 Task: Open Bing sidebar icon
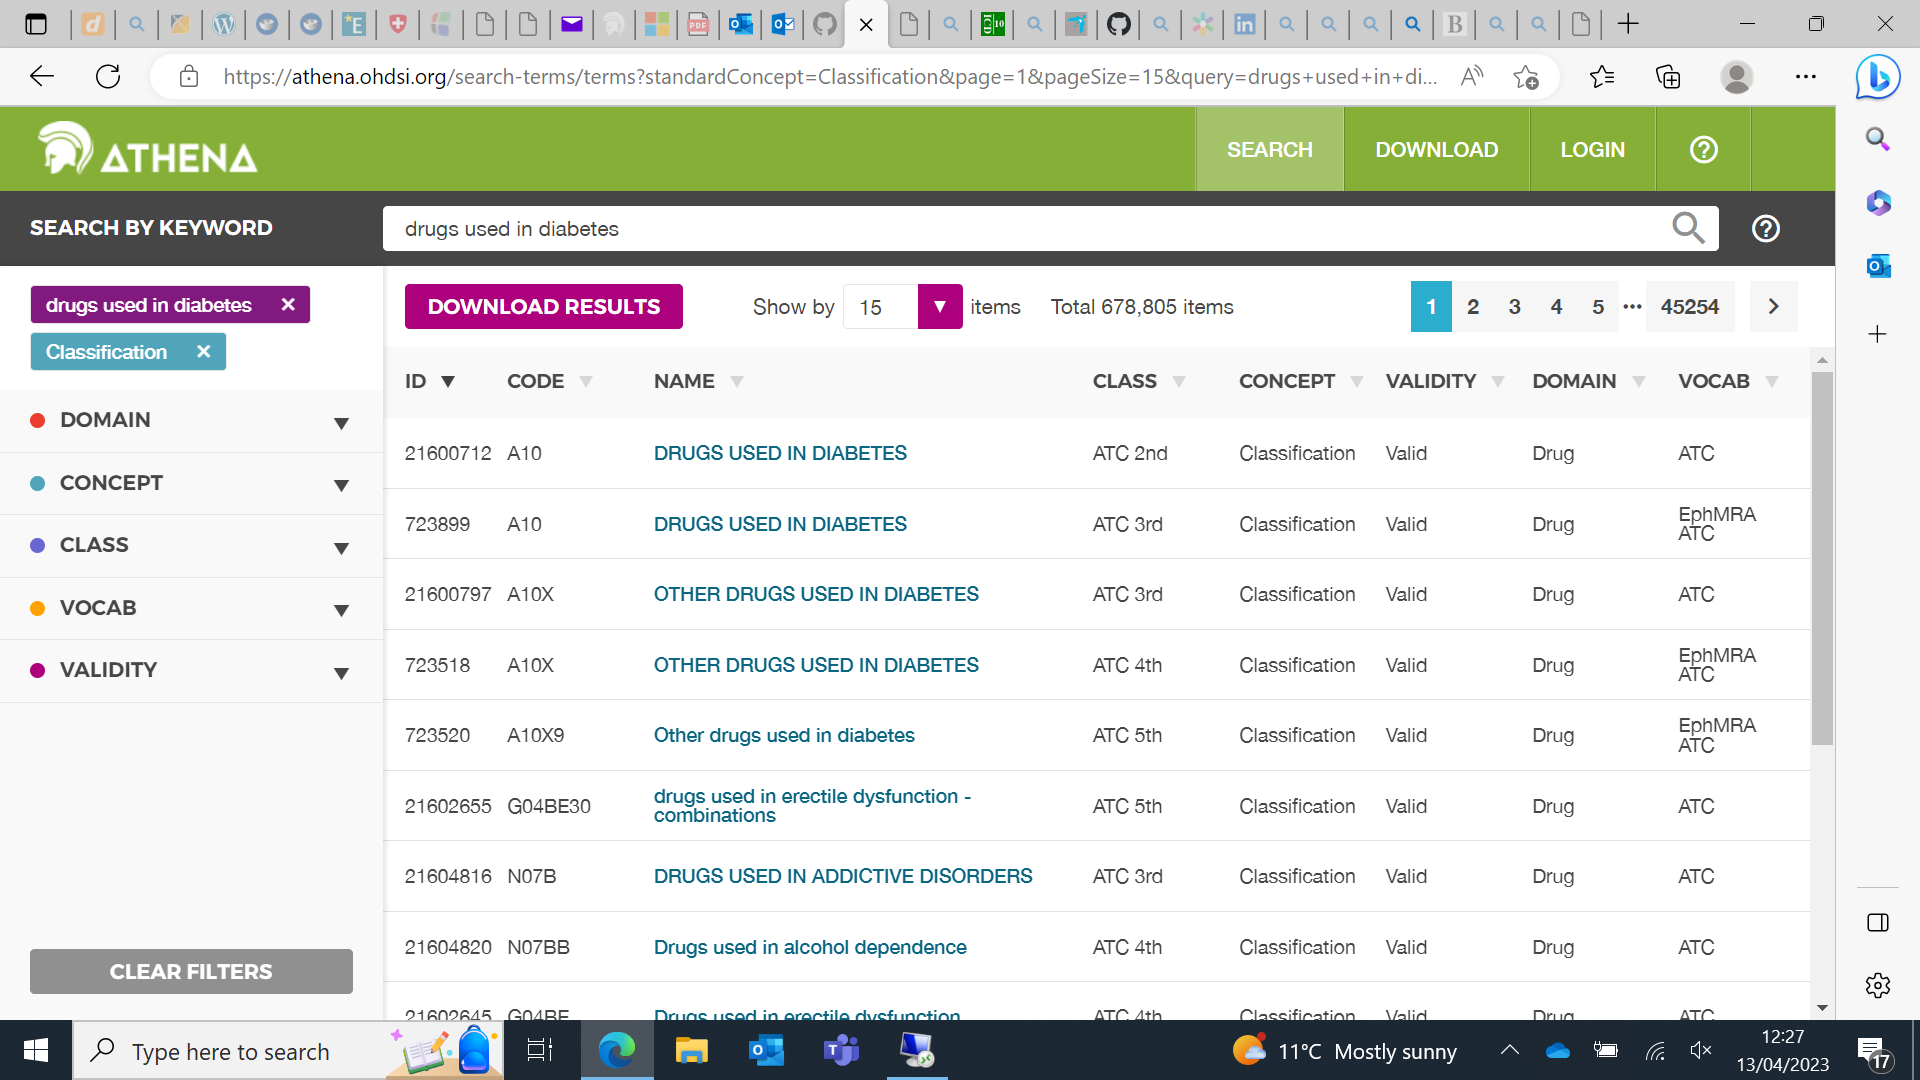1877,77
